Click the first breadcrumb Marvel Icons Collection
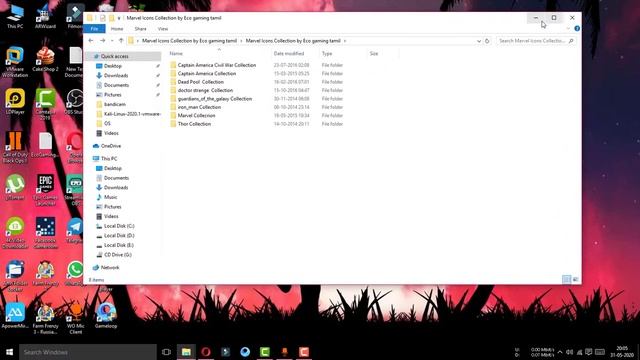 189,41
